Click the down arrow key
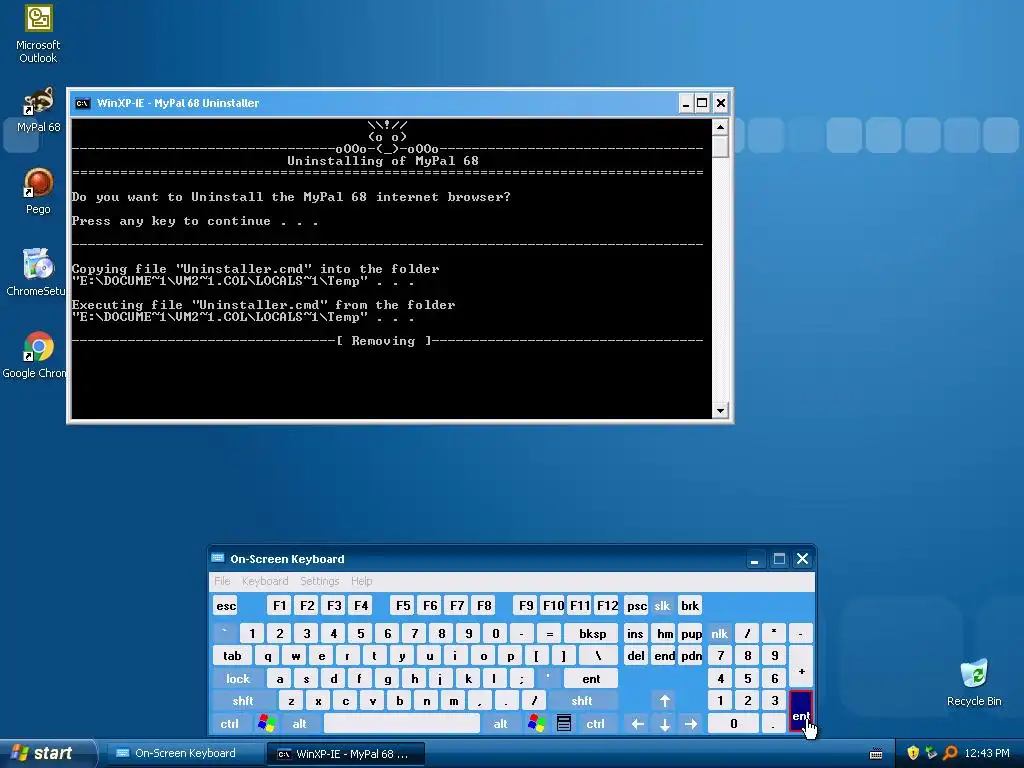The width and height of the screenshot is (1024, 768). (x=664, y=724)
